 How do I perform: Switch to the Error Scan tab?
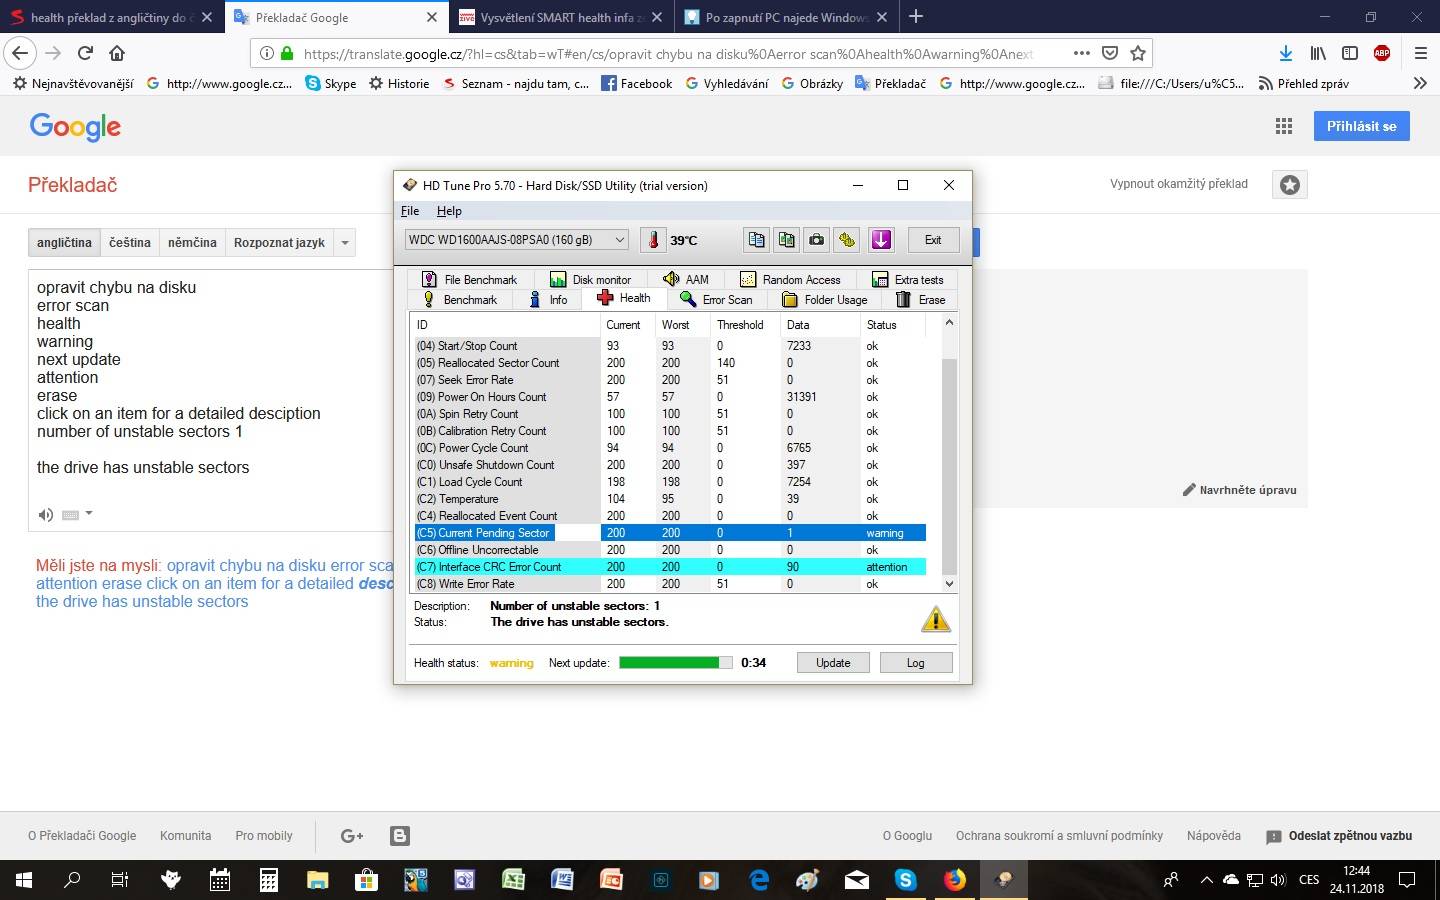coord(716,300)
